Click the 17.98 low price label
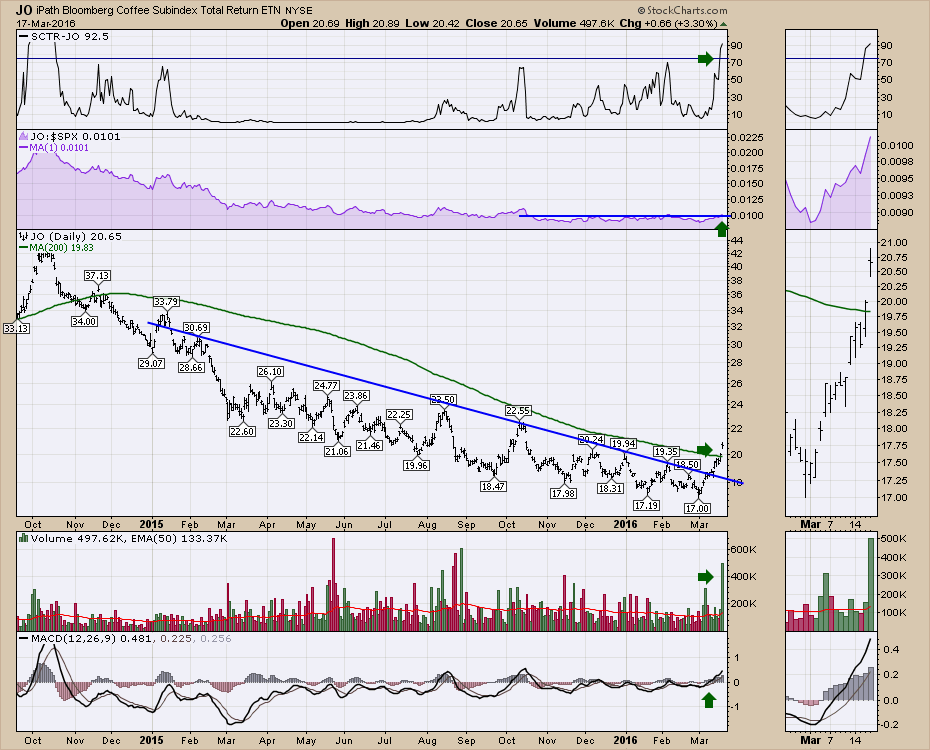 pyautogui.click(x=563, y=493)
